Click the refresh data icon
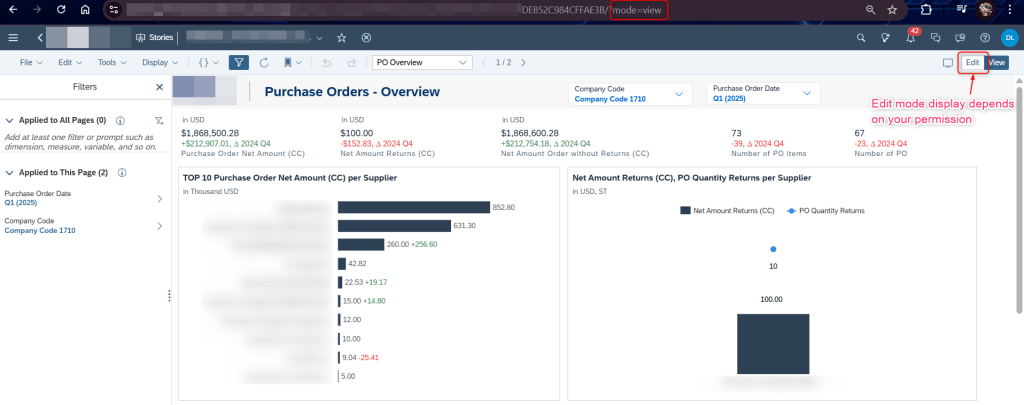 point(264,62)
